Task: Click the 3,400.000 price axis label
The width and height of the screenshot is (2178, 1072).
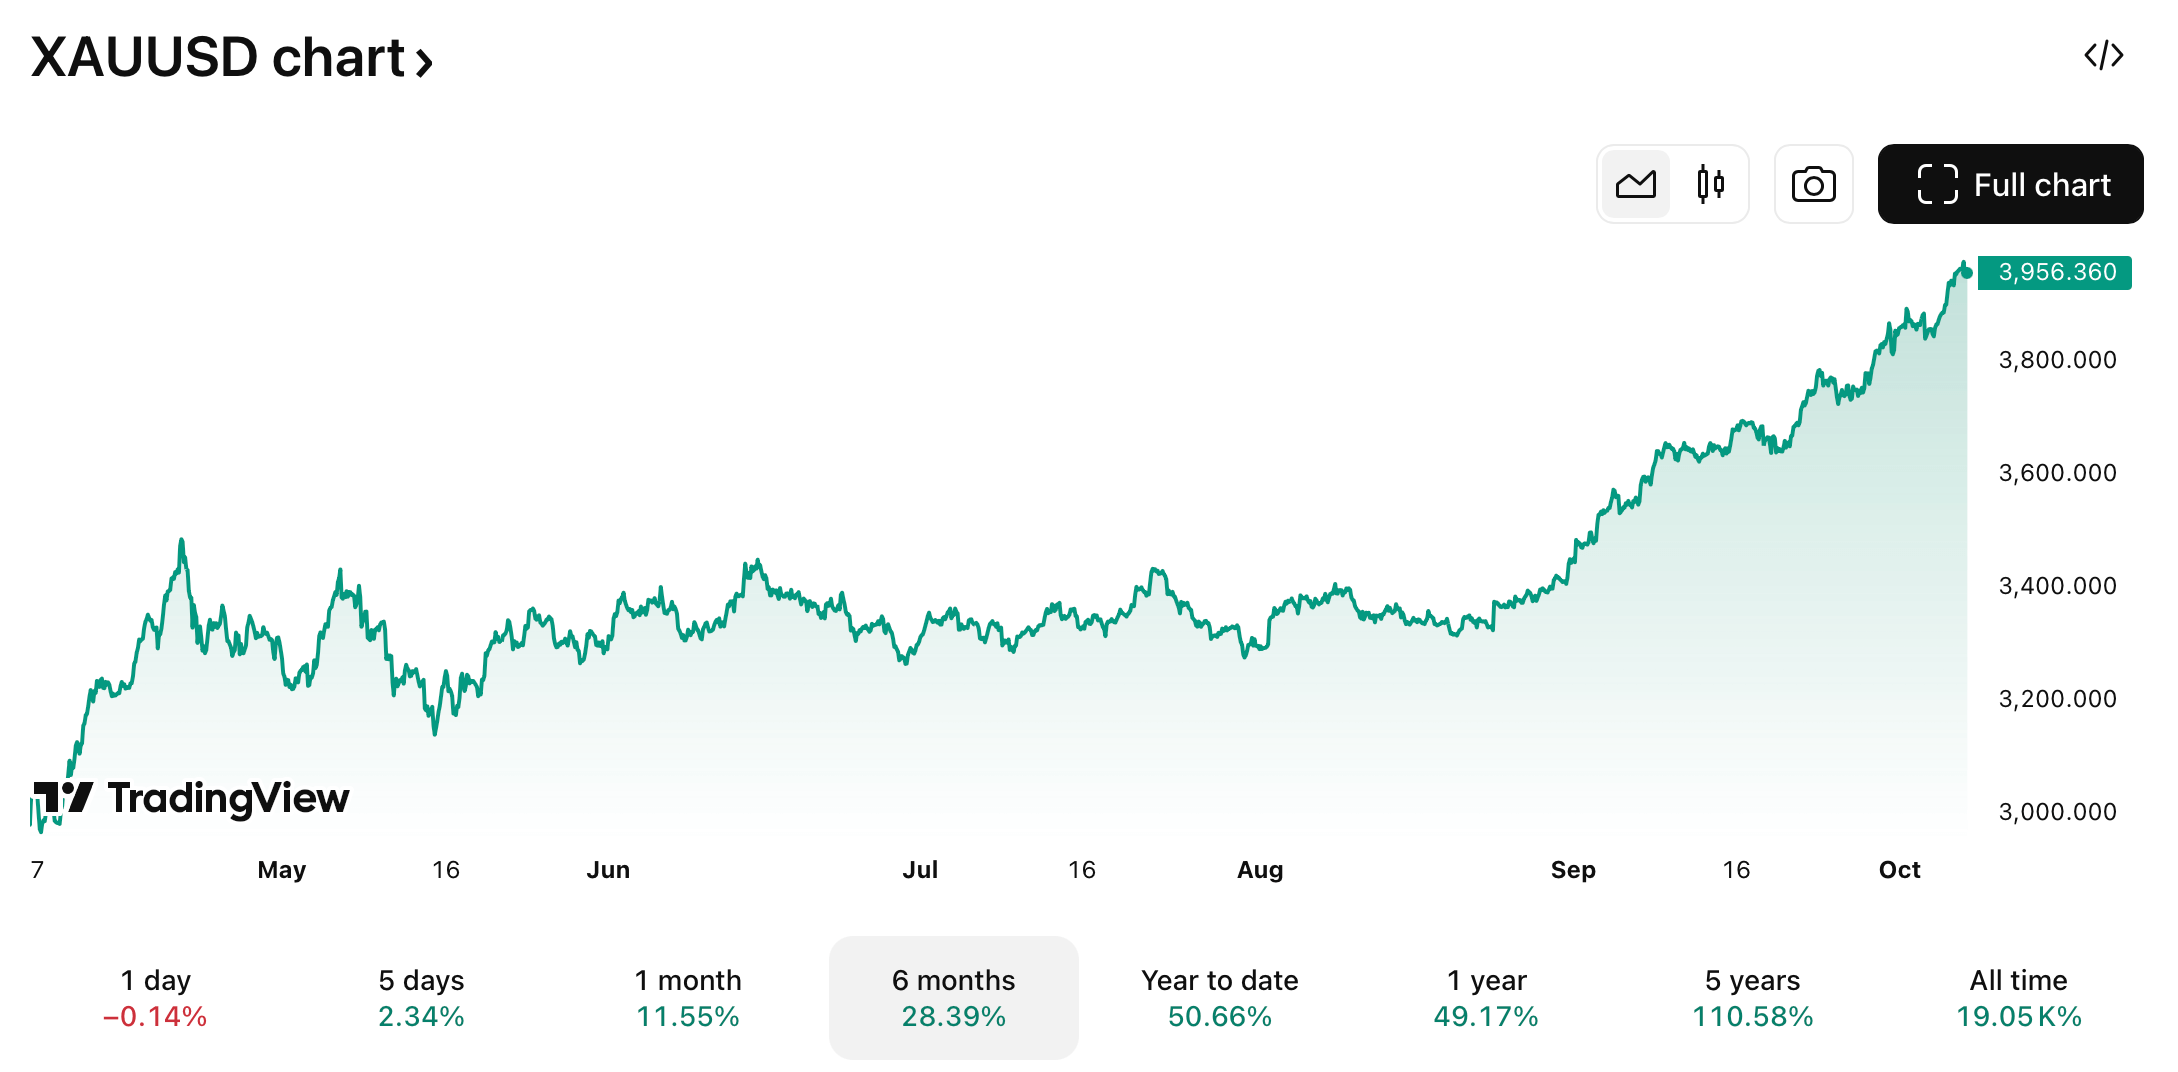Action: (2057, 586)
